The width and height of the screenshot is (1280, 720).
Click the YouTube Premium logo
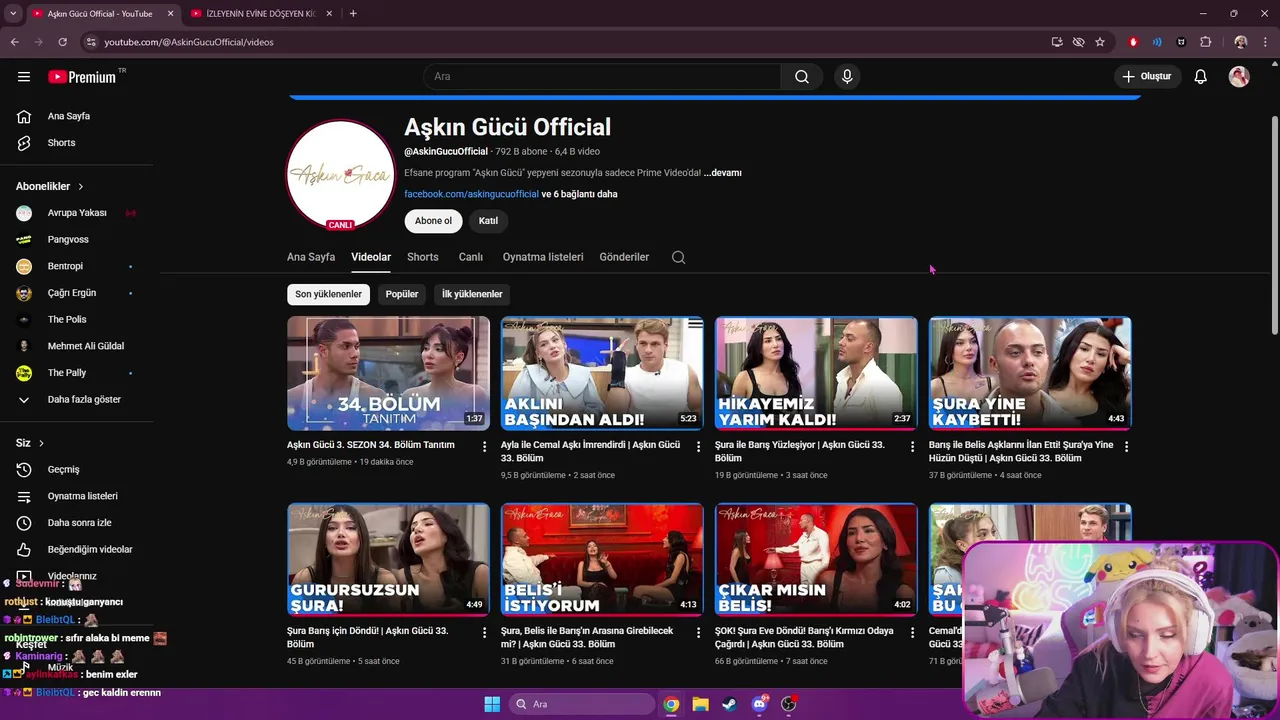[x=82, y=77]
